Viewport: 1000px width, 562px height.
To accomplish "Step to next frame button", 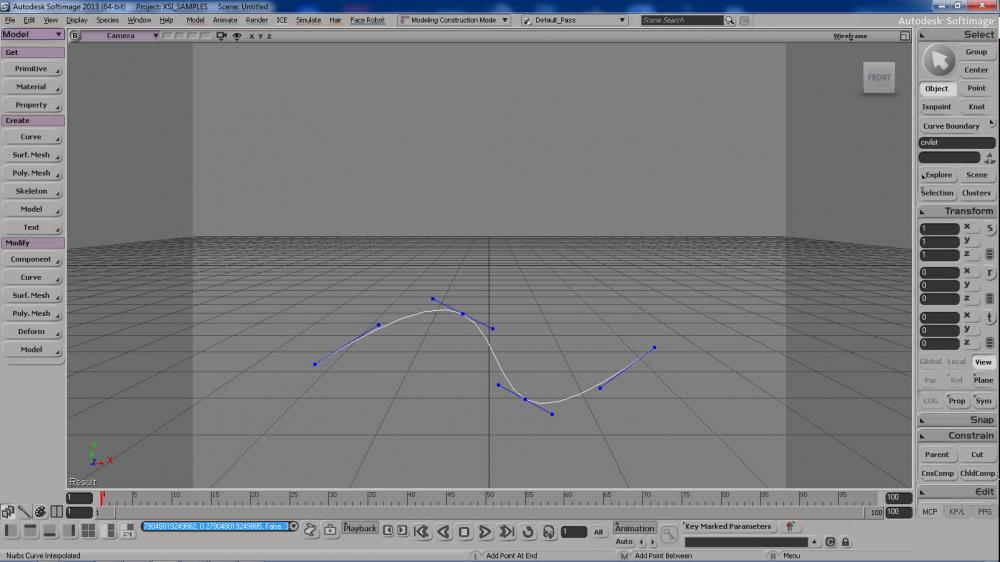I will click(402, 530).
